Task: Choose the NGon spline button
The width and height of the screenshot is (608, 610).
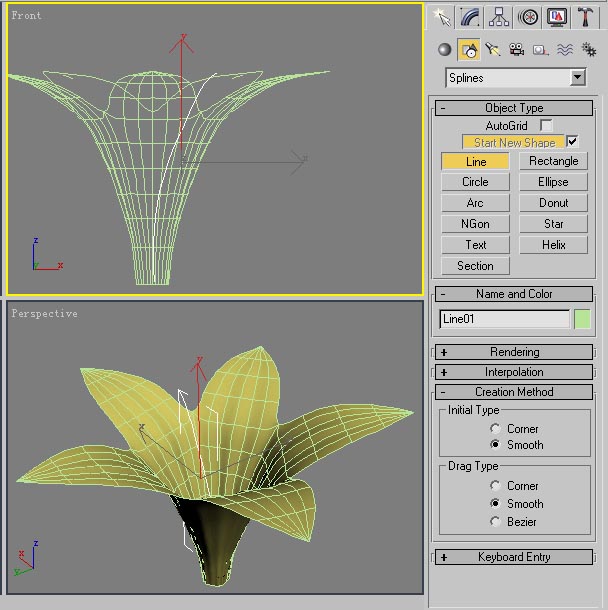Action: click(x=475, y=224)
